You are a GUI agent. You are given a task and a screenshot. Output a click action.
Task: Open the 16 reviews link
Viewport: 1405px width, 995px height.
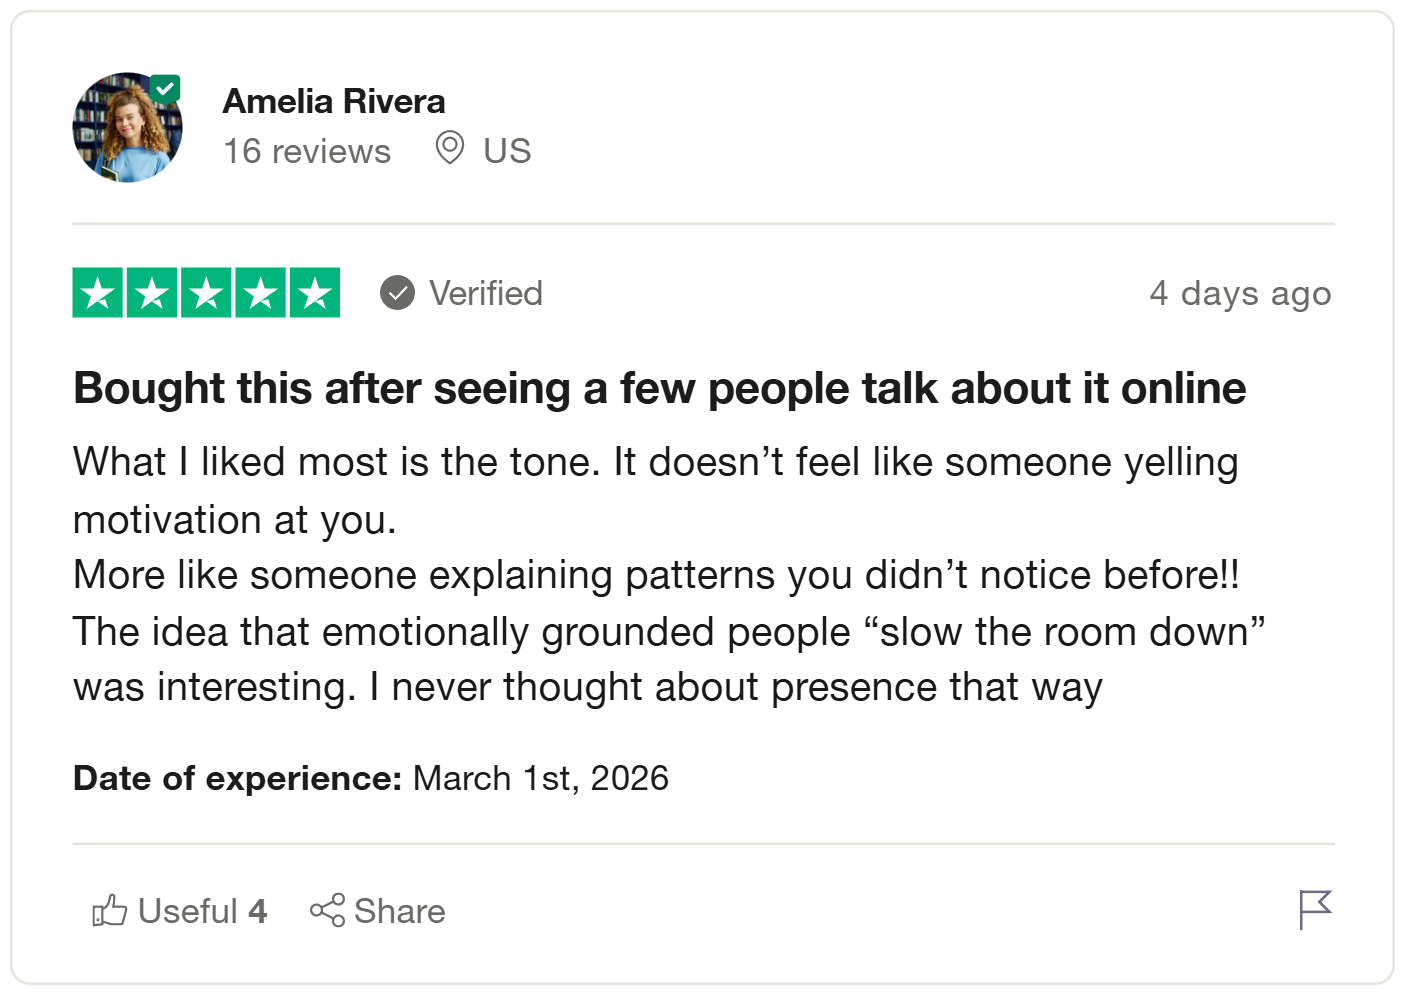(307, 151)
